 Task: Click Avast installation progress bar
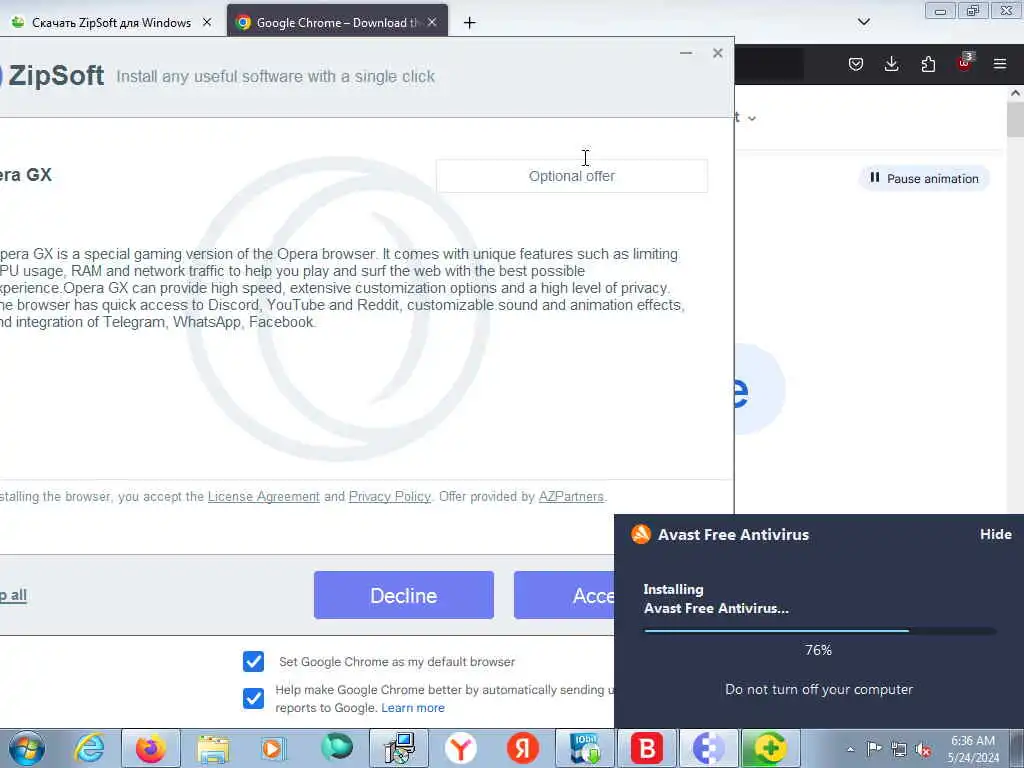(820, 631)
